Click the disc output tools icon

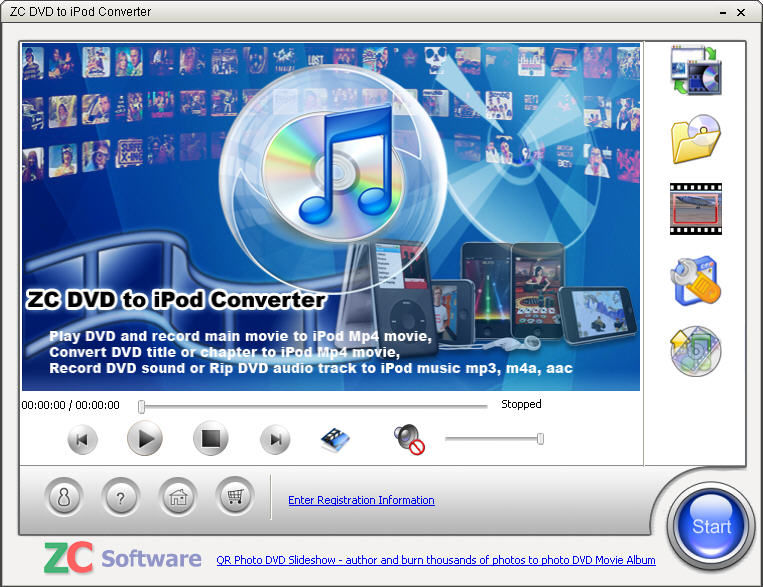[x=696, y=351]
